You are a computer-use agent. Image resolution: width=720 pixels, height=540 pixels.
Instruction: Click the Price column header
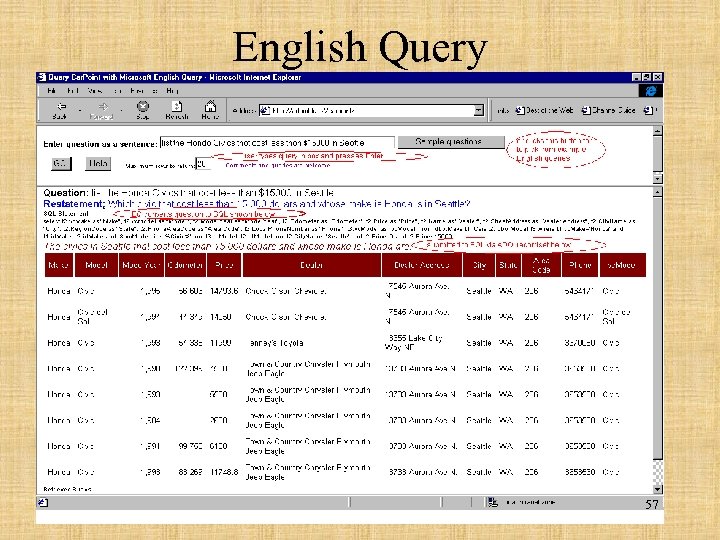(224, 265)
